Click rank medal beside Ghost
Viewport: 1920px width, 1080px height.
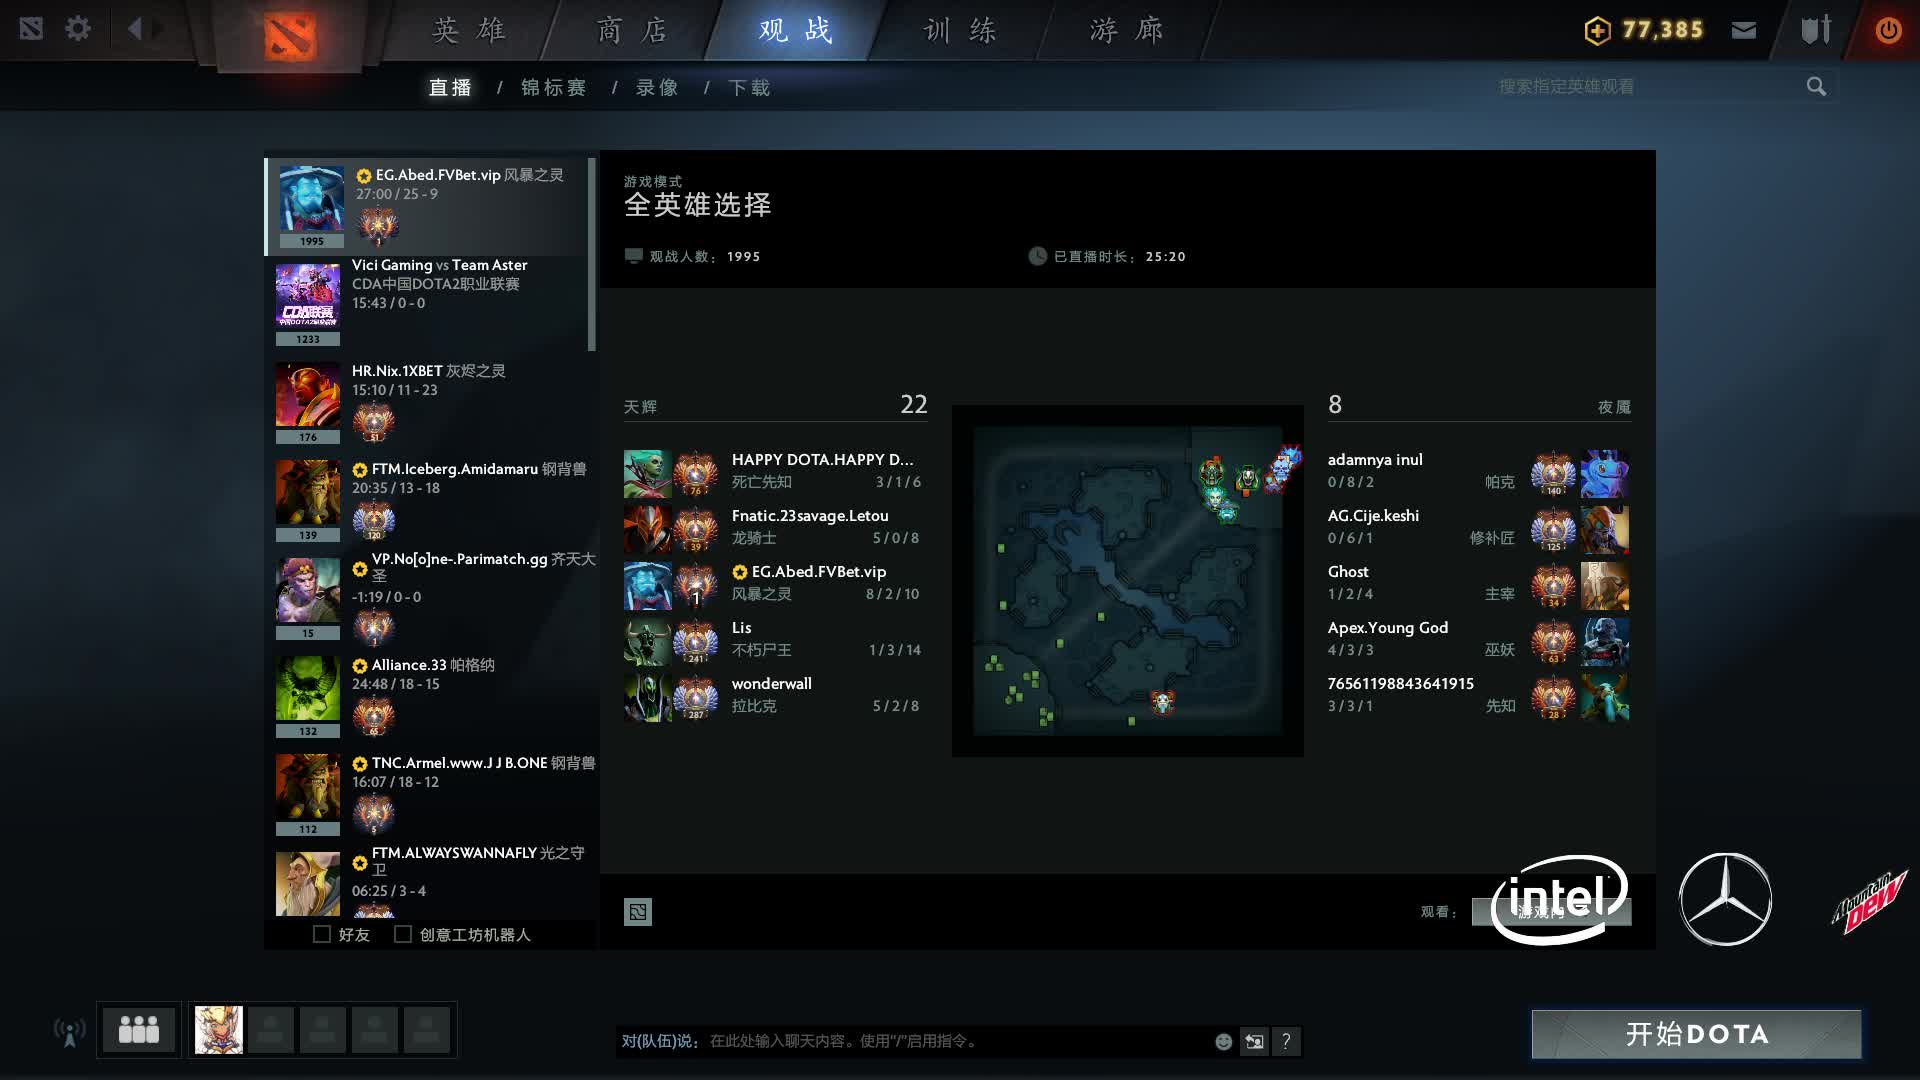coord(1554,586)
